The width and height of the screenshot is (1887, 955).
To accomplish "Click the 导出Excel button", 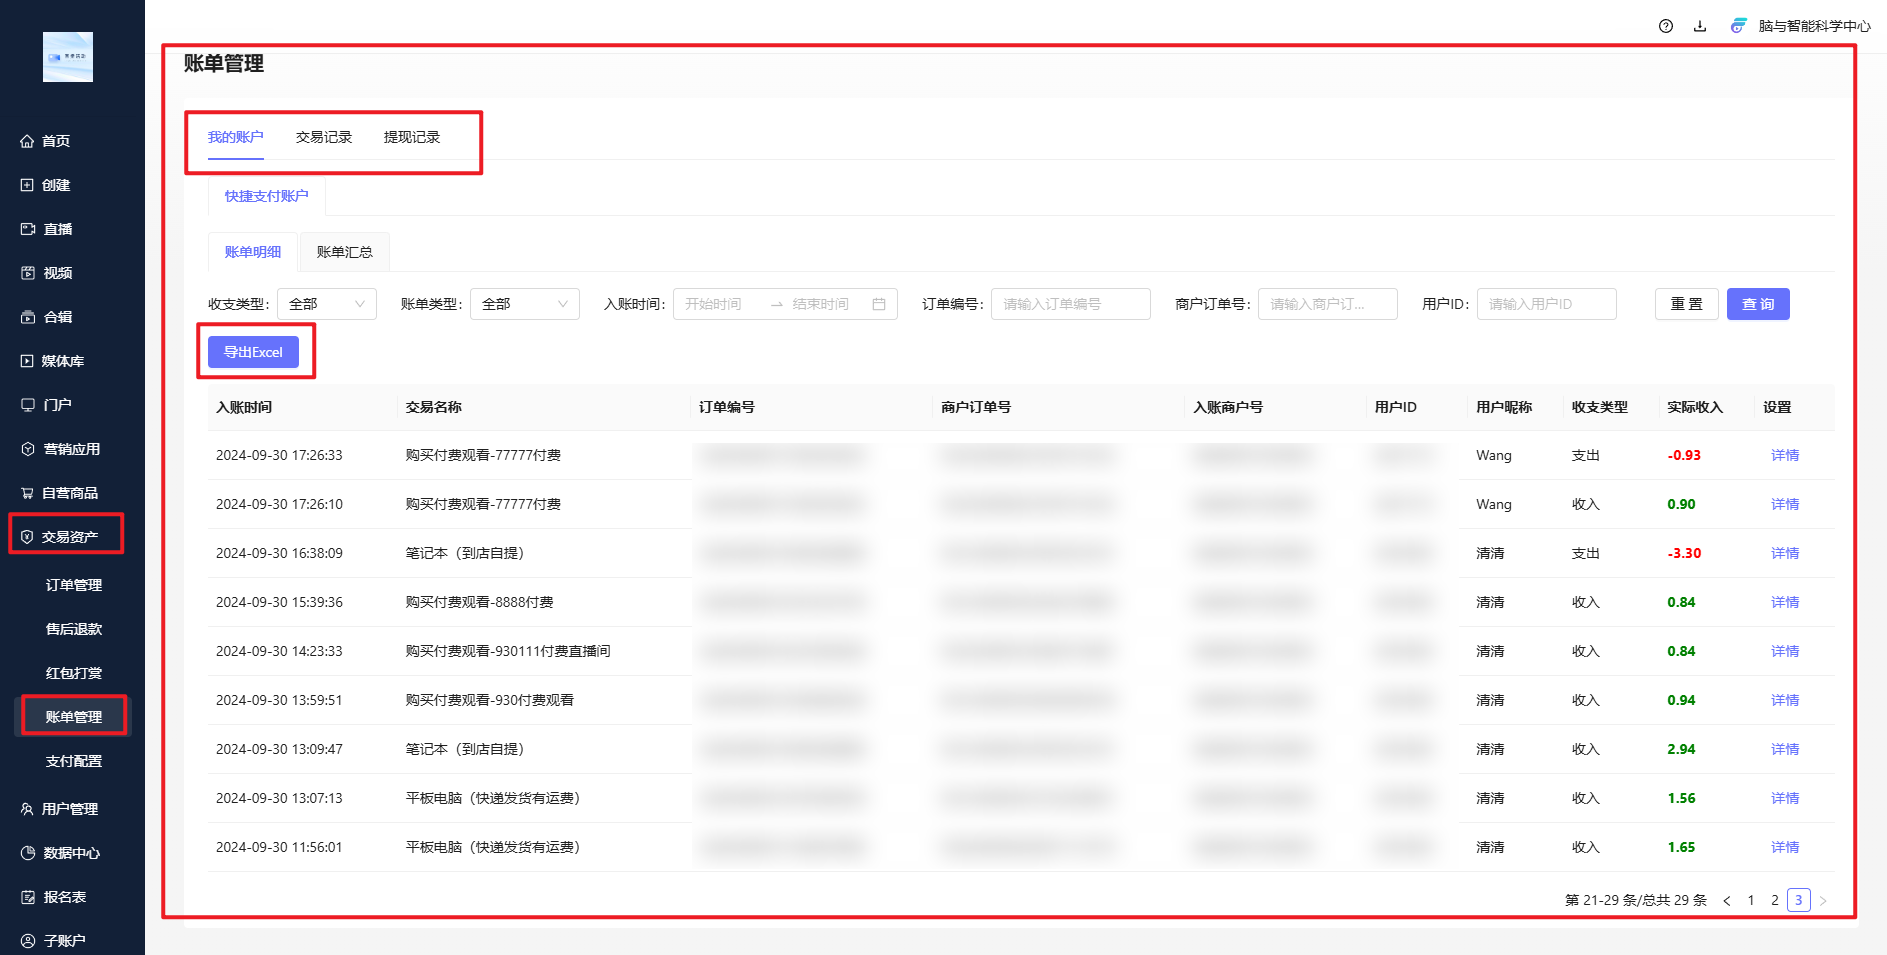I will click(253, 352).
